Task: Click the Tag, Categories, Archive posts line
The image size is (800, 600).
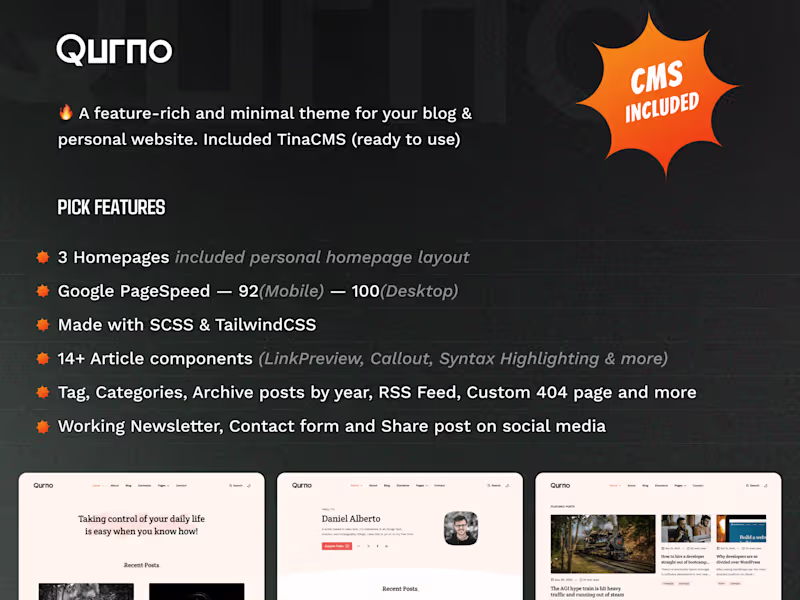Action: pos(377,392)
